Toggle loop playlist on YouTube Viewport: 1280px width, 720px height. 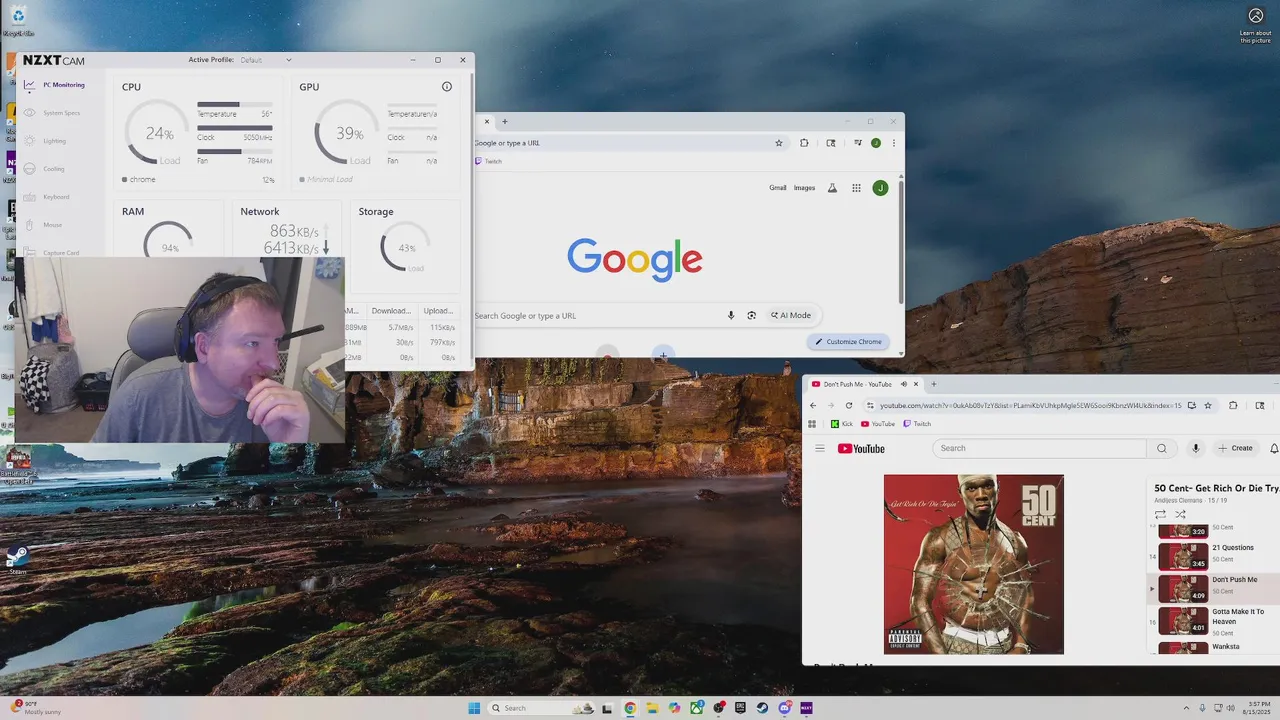(1160, 514)
